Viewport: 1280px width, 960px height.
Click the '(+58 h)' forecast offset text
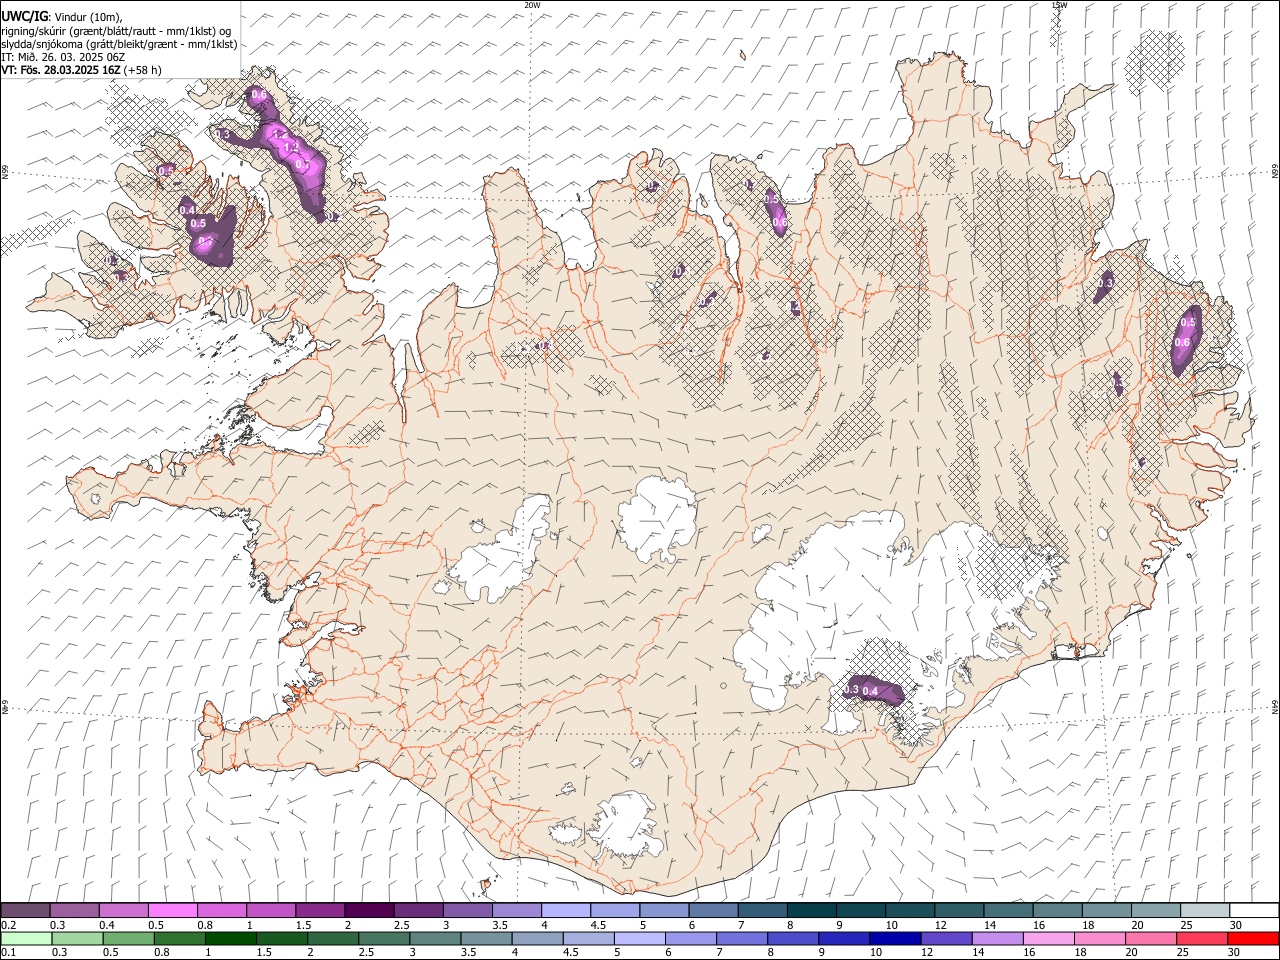click(x=143, y=70)
